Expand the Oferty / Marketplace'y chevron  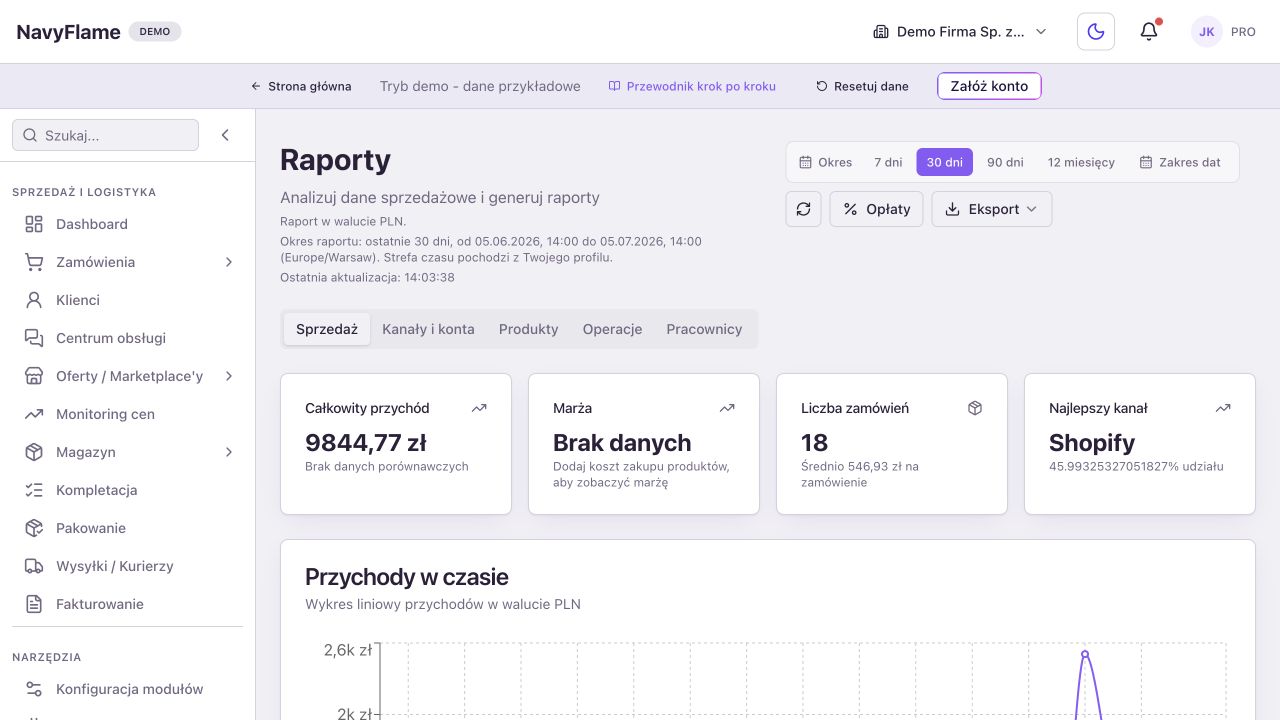tap(229, 376)
